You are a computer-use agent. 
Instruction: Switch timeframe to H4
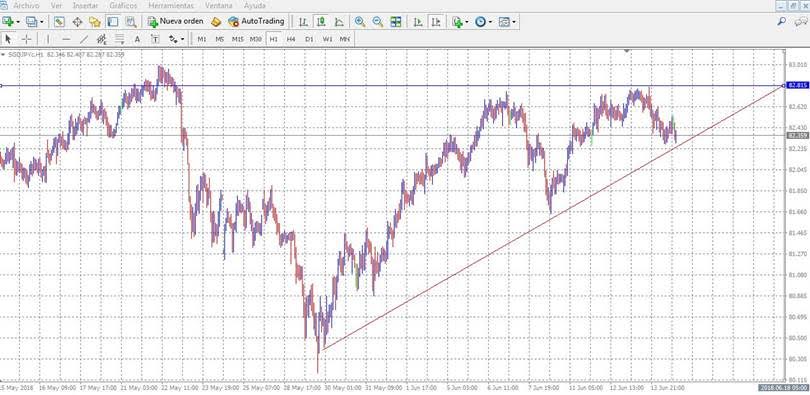tap(291, 39)
